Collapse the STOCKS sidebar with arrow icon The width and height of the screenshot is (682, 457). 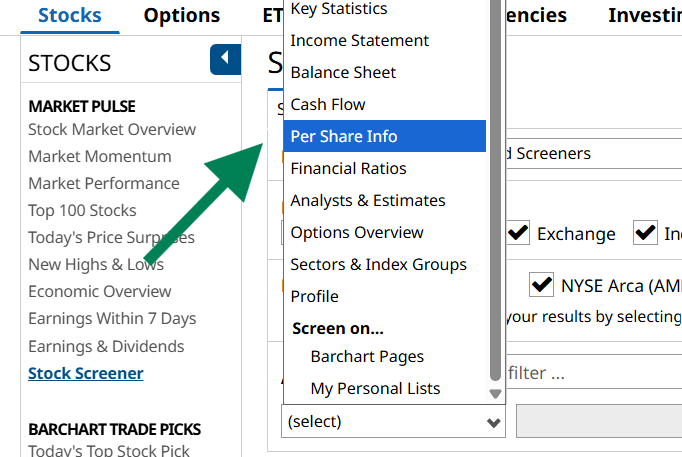(225, 60)
